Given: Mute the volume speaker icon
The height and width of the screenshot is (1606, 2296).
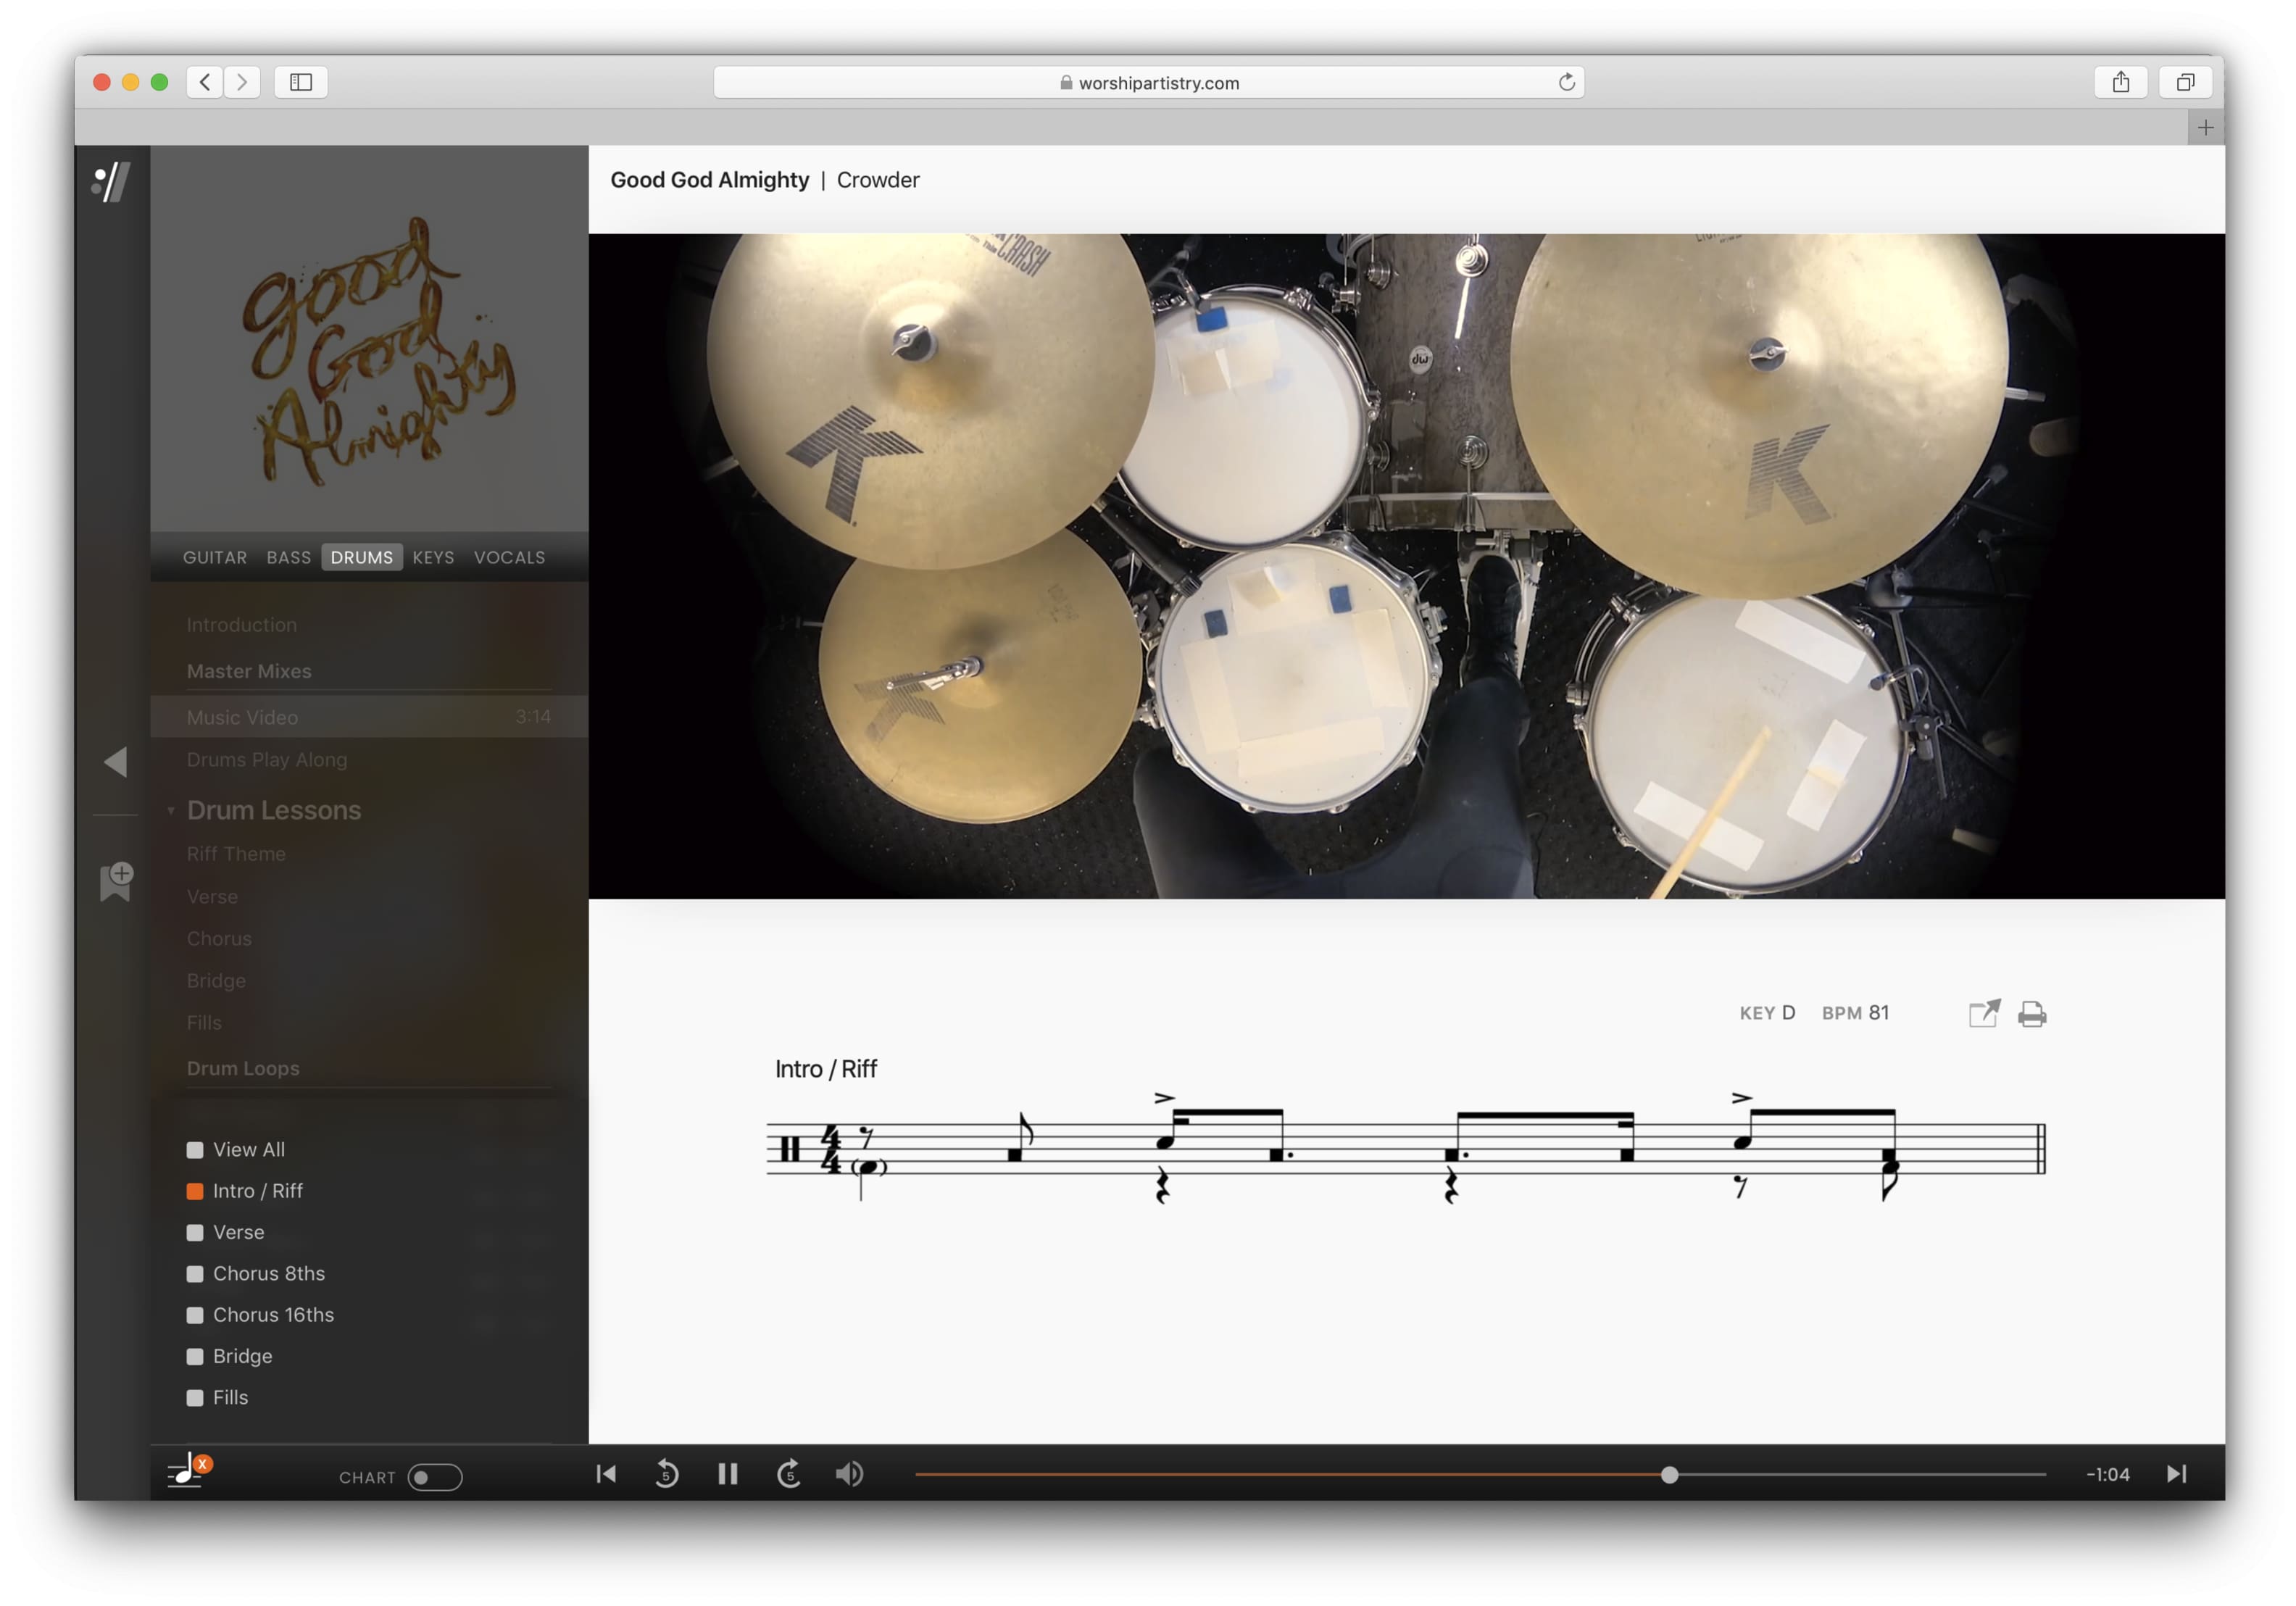Looking at the screenshot, I should (849, 1474).
